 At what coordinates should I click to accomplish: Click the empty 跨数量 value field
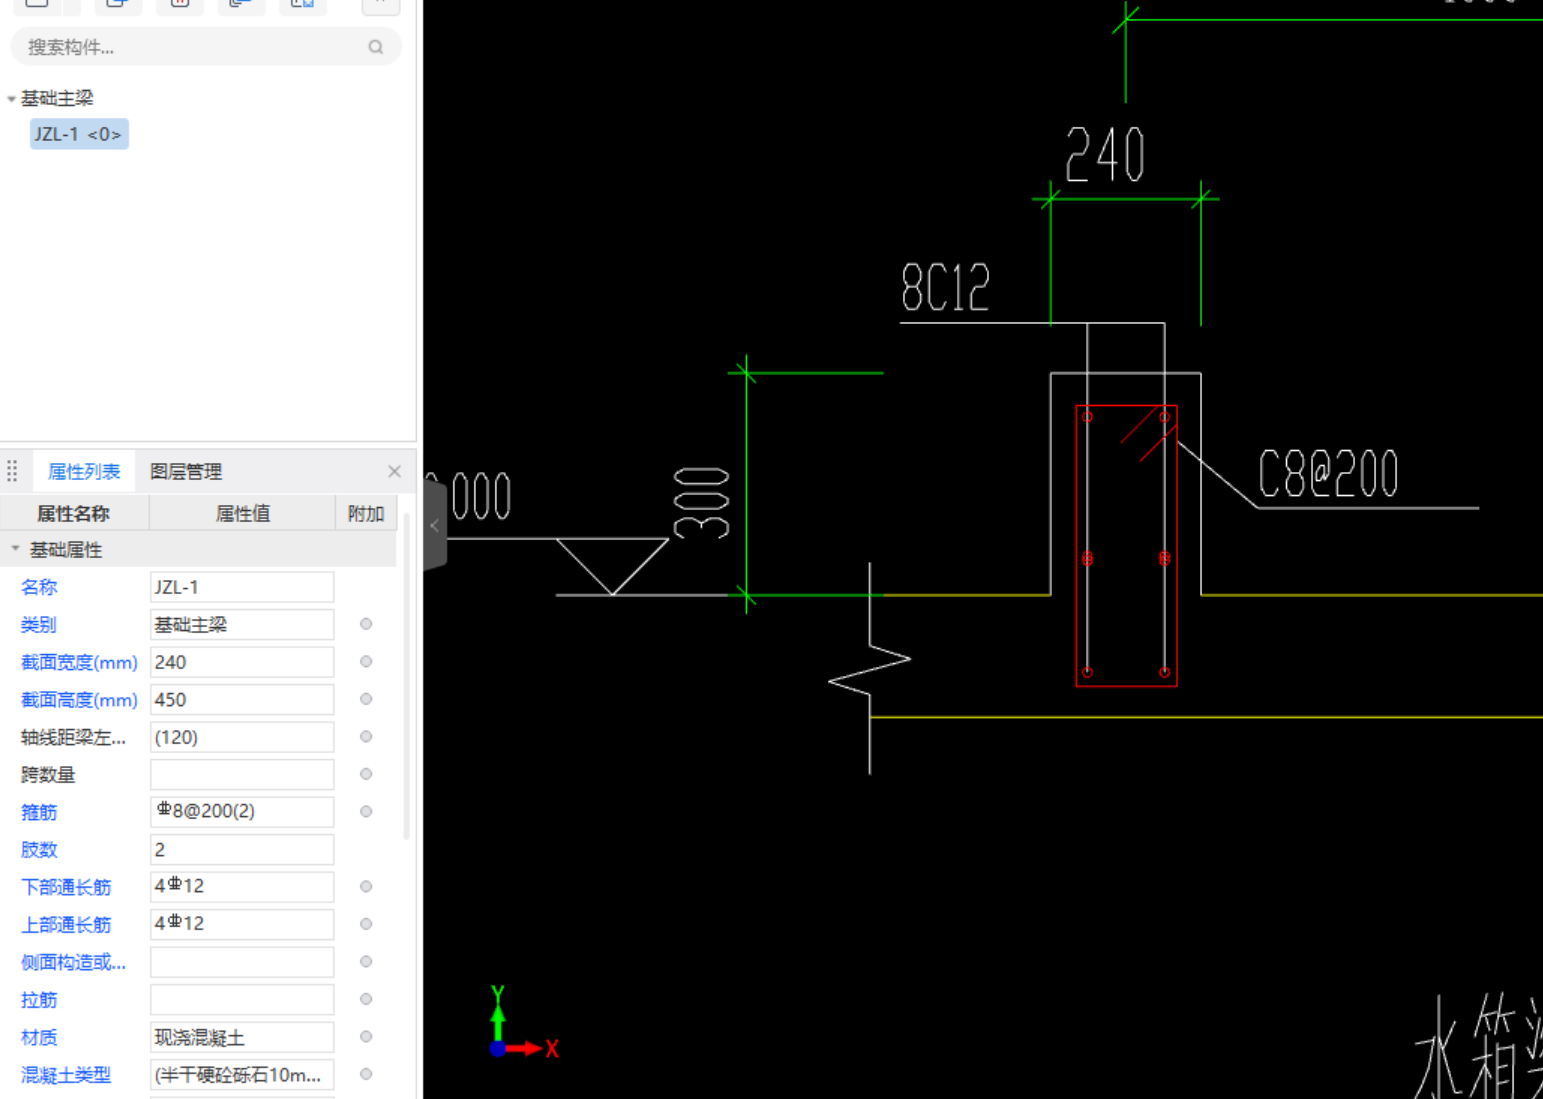(242, 774)
